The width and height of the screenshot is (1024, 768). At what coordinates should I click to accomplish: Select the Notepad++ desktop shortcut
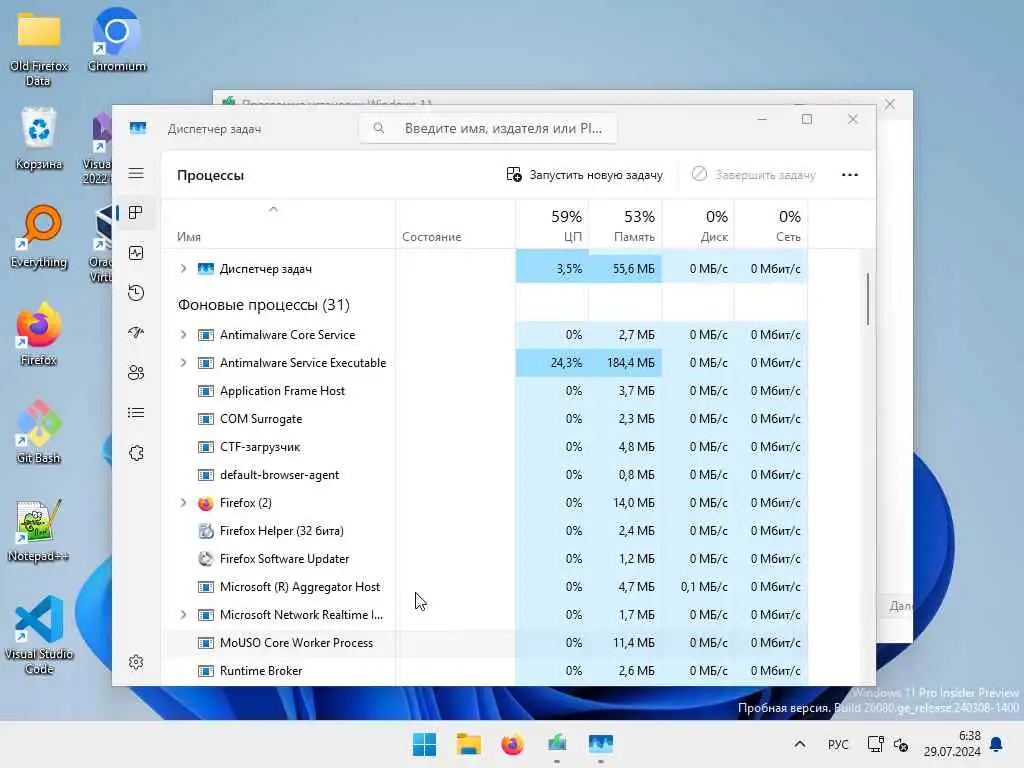(39, 530)
